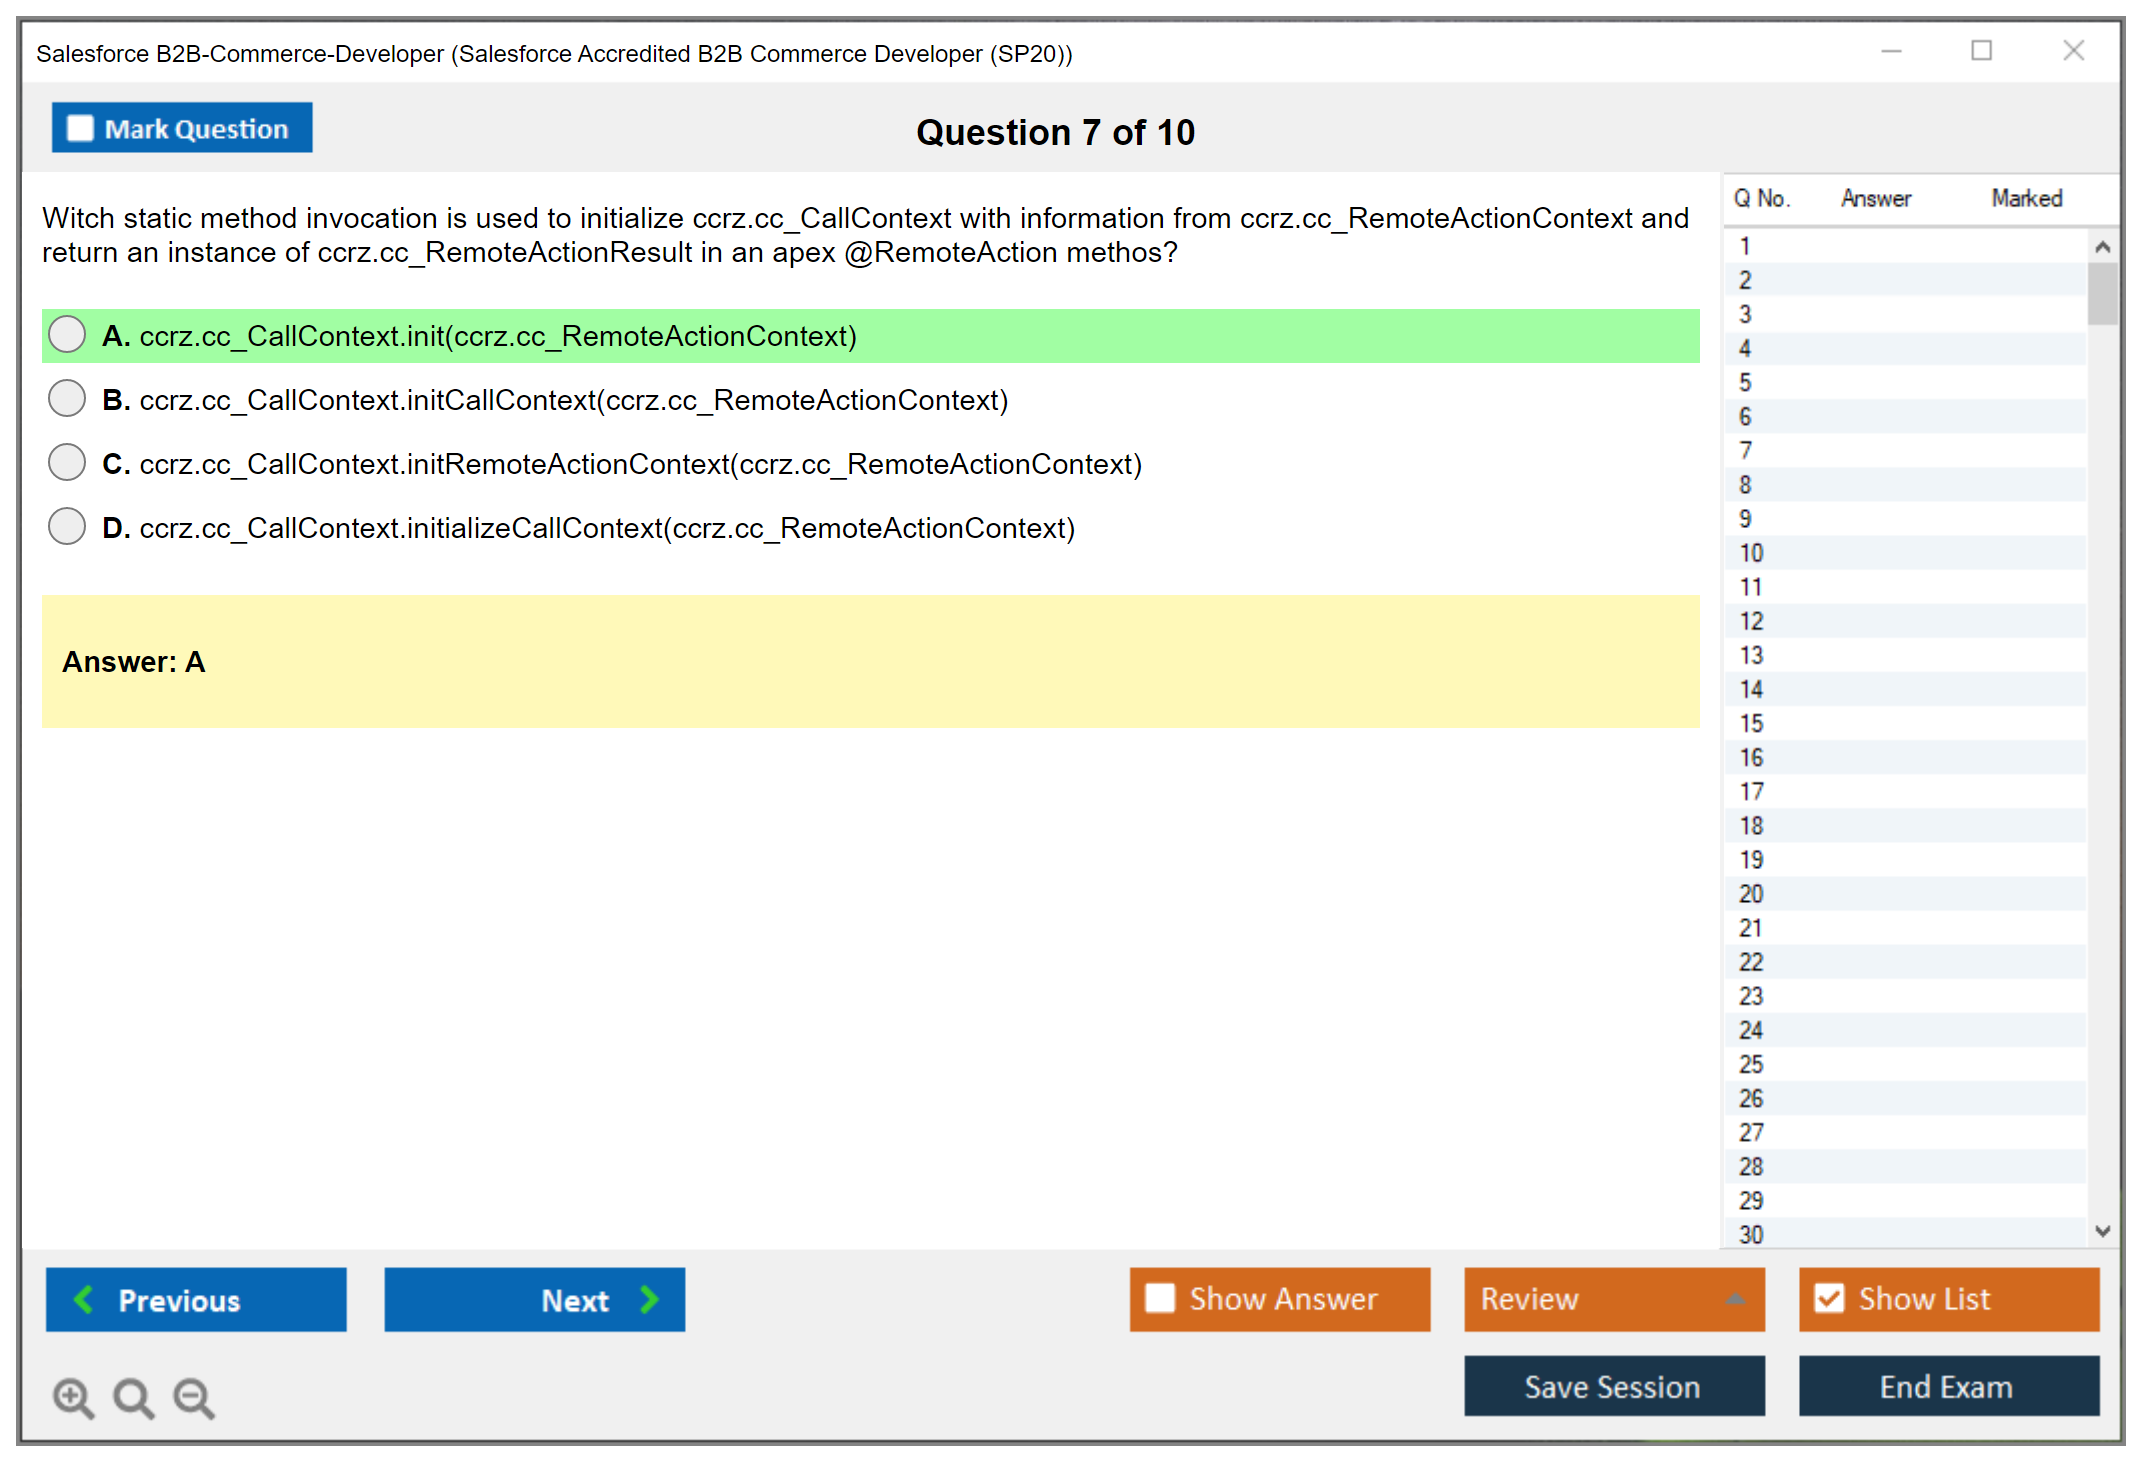Maximize the exam window
This screenshot has height=1470, width=2150.
pos(1981,51)
